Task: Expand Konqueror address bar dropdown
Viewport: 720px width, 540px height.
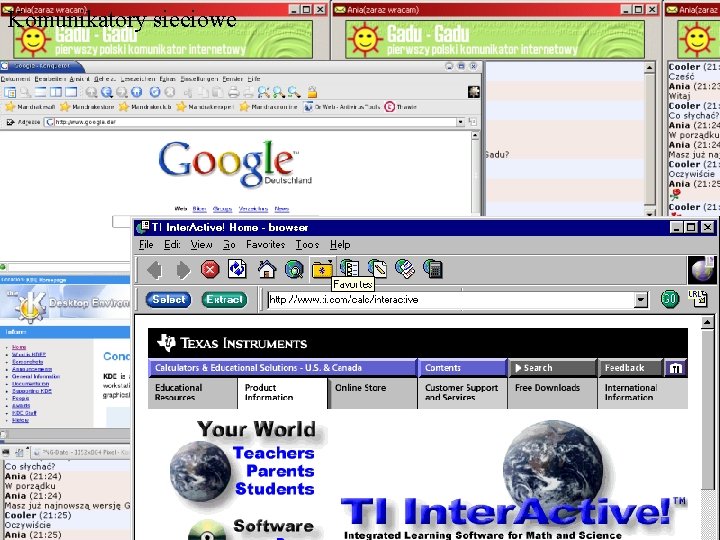Action: (460, 122)
